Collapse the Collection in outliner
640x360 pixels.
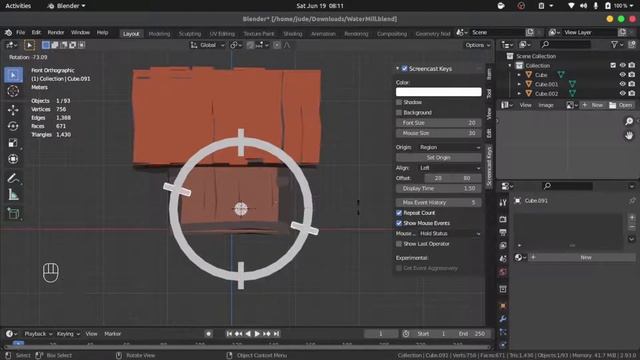(510, 65)
